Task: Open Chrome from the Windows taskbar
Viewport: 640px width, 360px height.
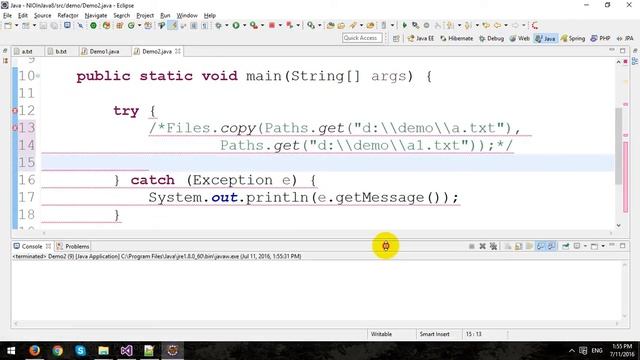Action: point(58,350)
